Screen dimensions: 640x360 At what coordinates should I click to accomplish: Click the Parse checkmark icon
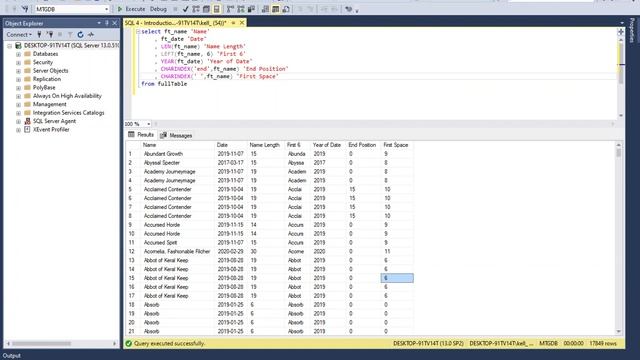[186, 9]
